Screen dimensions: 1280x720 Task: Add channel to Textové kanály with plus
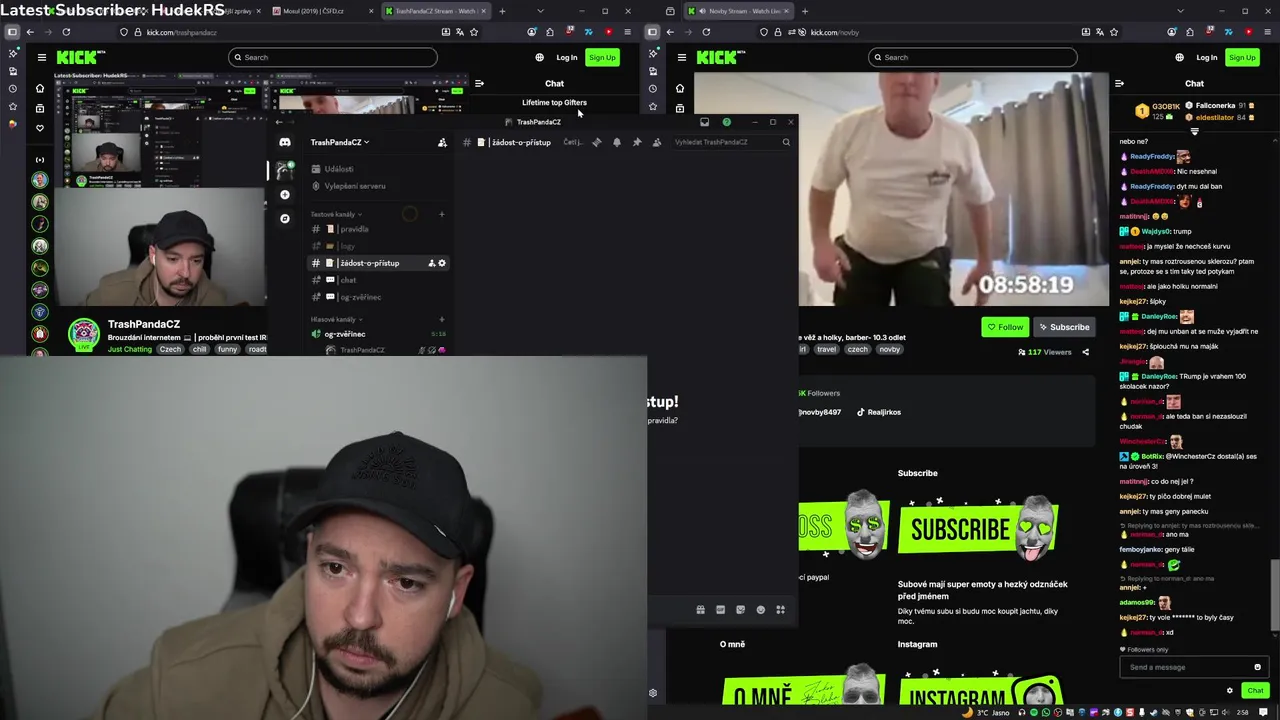tap(442, 214)
